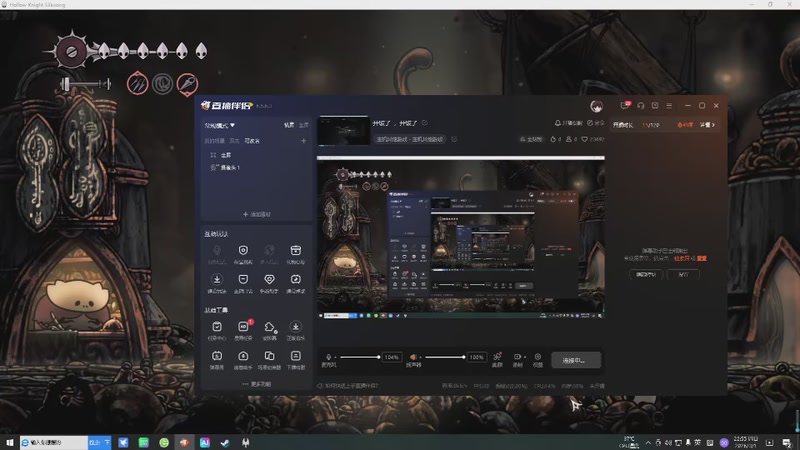Select the camera 1 source row

256,167
